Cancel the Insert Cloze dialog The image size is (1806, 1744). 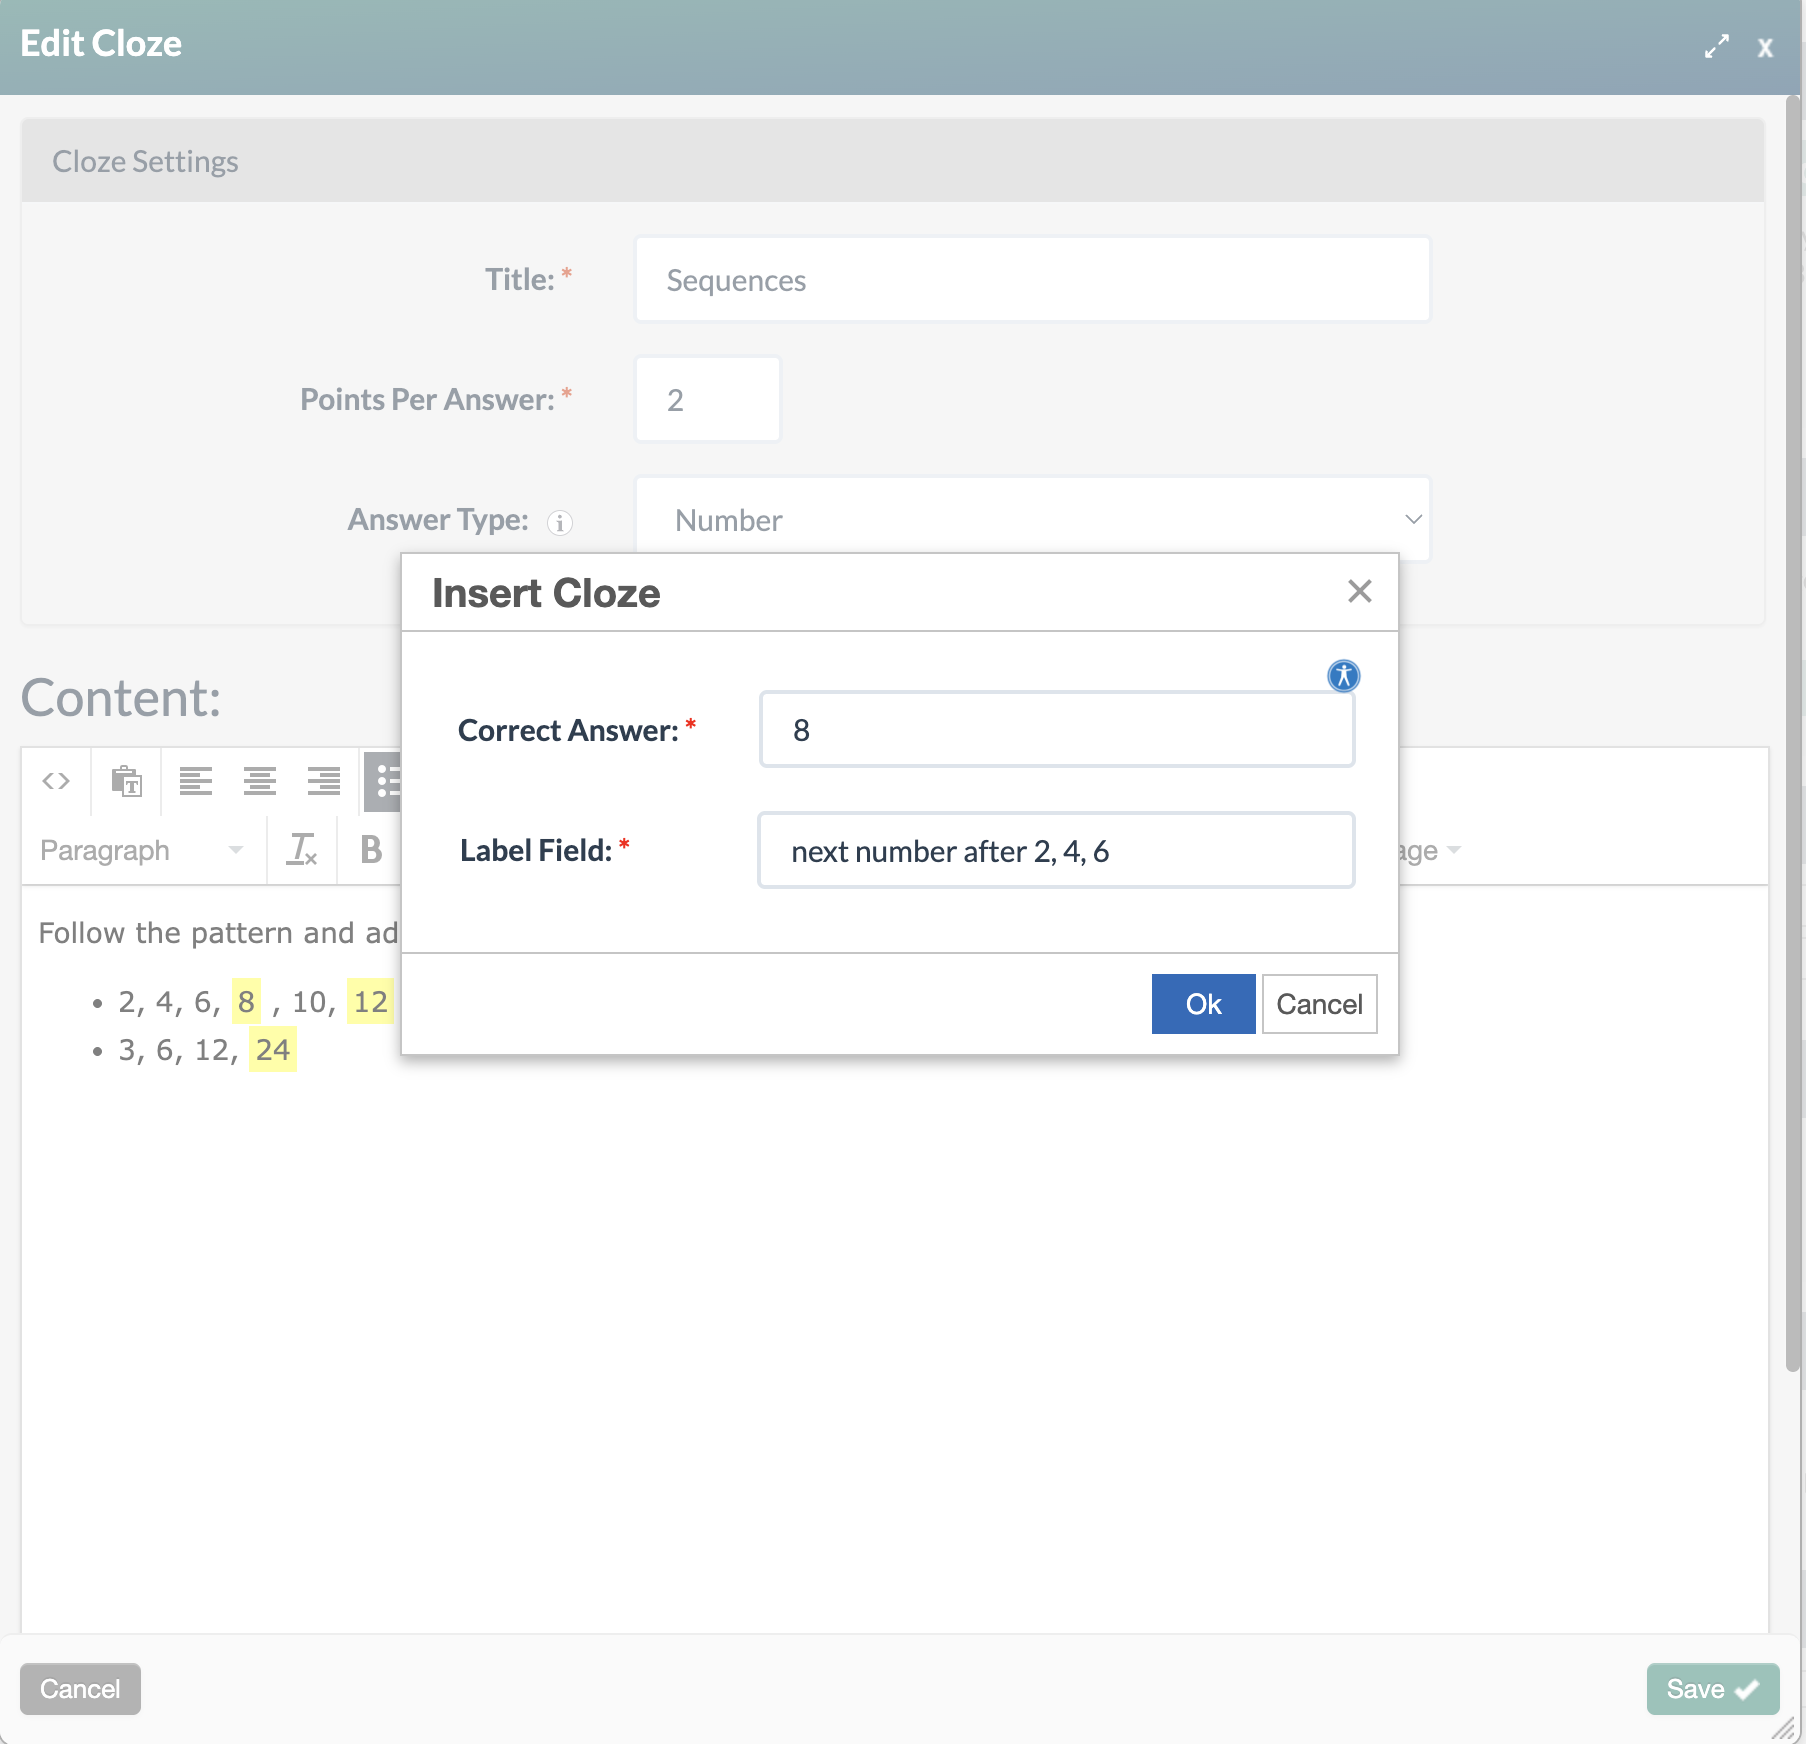(x=1319, y=1004)
